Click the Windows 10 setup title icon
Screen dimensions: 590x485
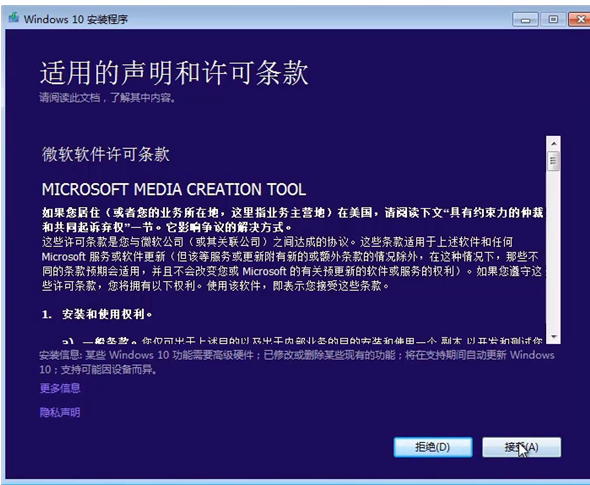click(14, 17)
